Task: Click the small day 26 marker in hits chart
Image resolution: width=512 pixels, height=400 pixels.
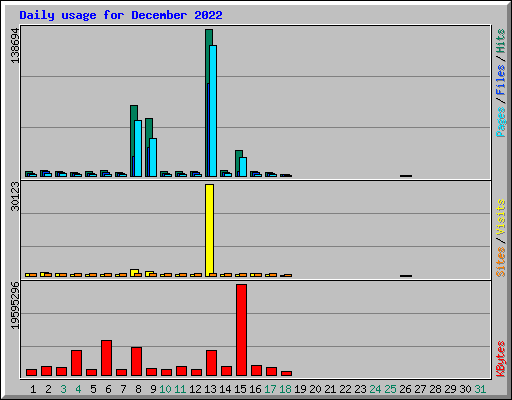Action: click(x=406, y=176)
